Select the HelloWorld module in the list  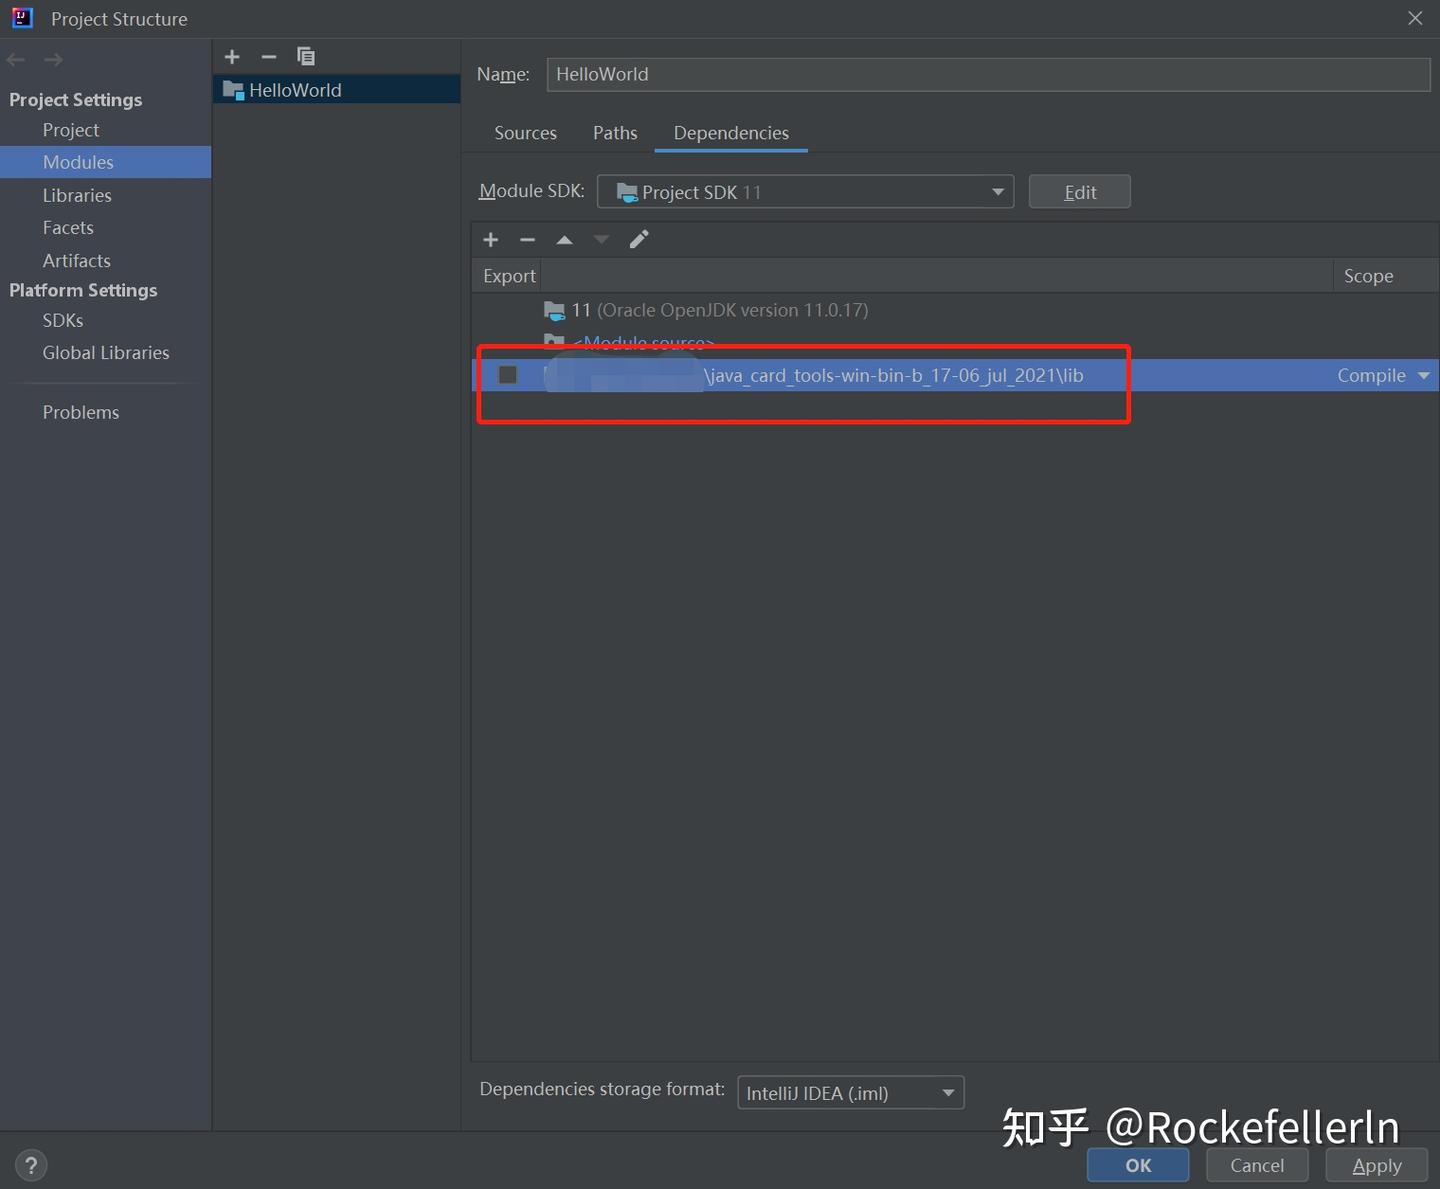tap(337, 90)
